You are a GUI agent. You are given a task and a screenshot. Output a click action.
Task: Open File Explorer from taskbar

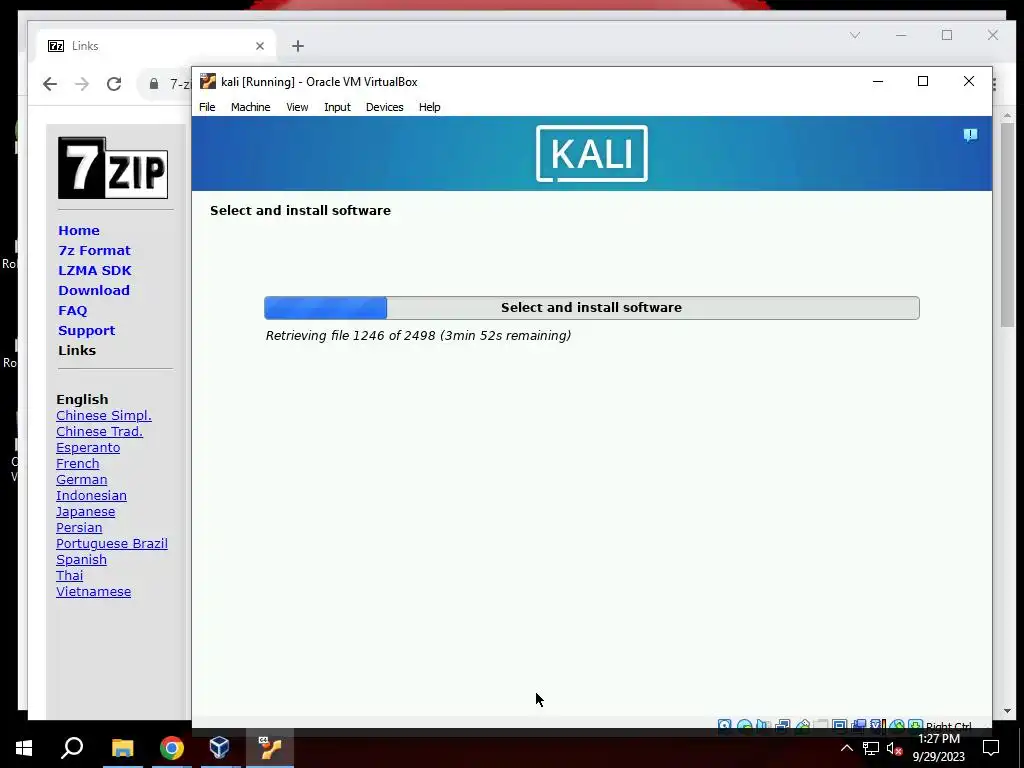point(122,748)
